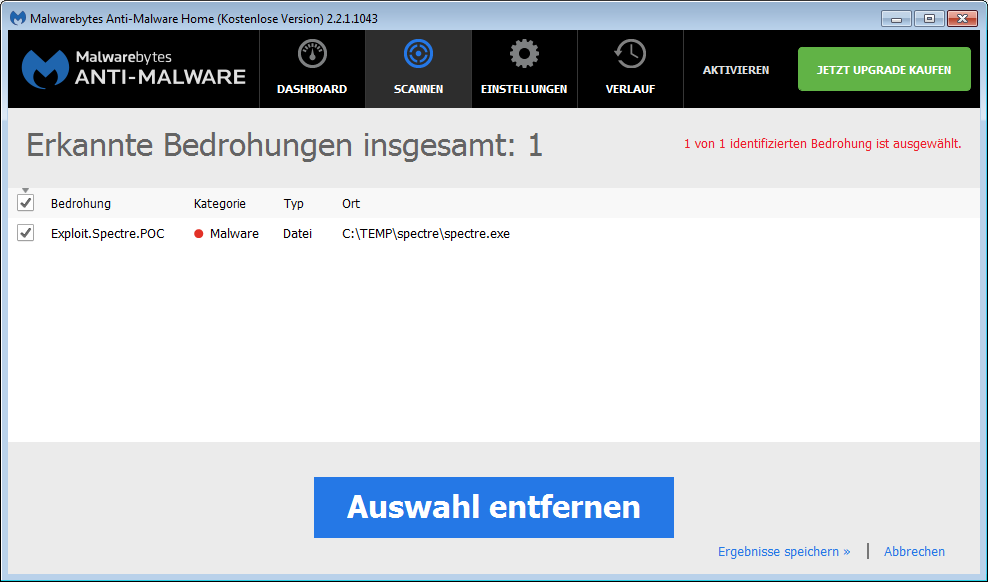The width and height of the screenshot is (988, 582).
Task: Click the 'Erkannte Bedrohungen insgesamt: 1' heading
Action: click(x=284, y=146)
